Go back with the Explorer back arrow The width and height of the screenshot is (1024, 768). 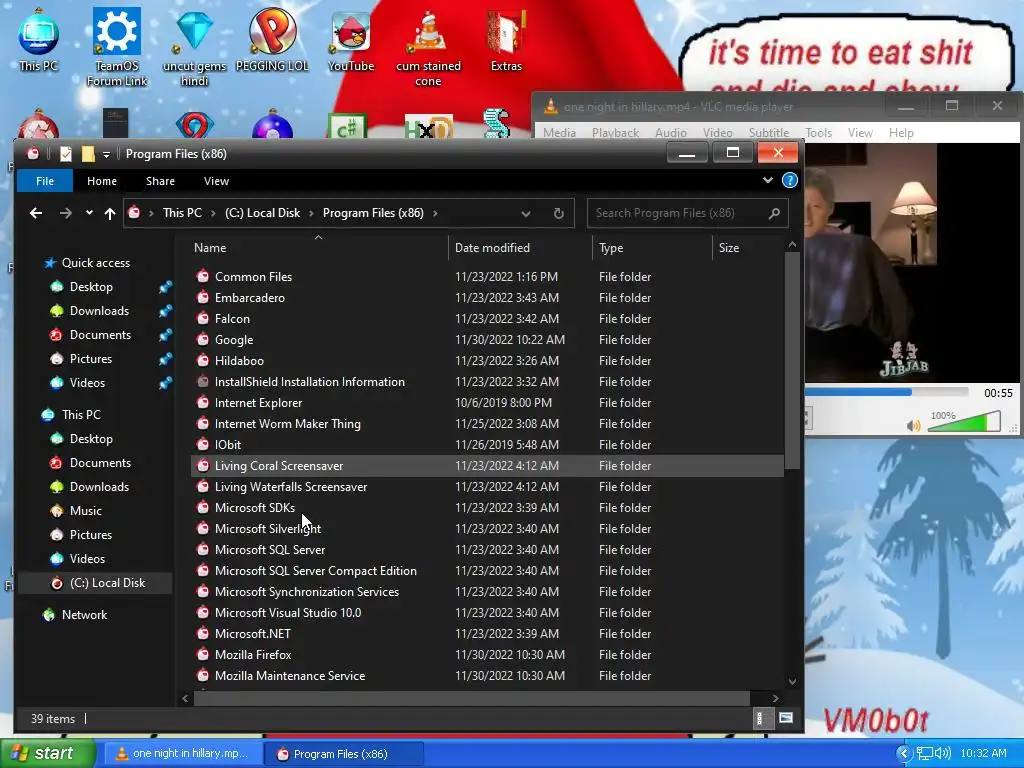[36, 213]
